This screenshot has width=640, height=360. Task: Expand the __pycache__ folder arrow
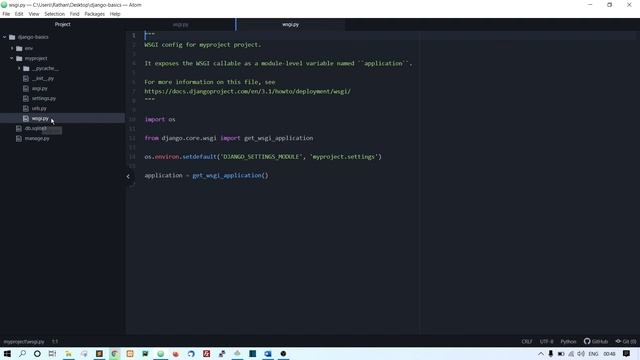coord(19,68)
